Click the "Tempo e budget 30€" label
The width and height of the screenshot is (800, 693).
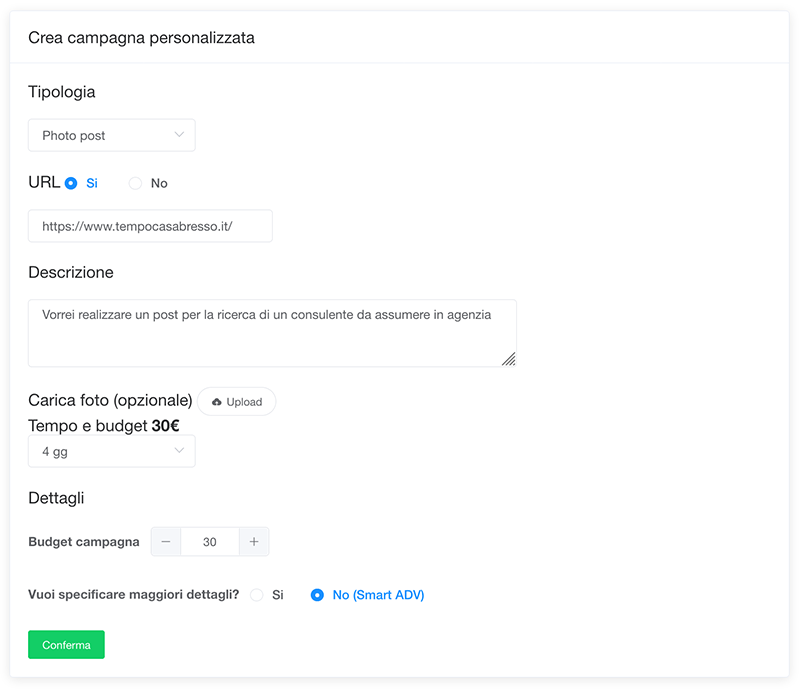(104, 426)
